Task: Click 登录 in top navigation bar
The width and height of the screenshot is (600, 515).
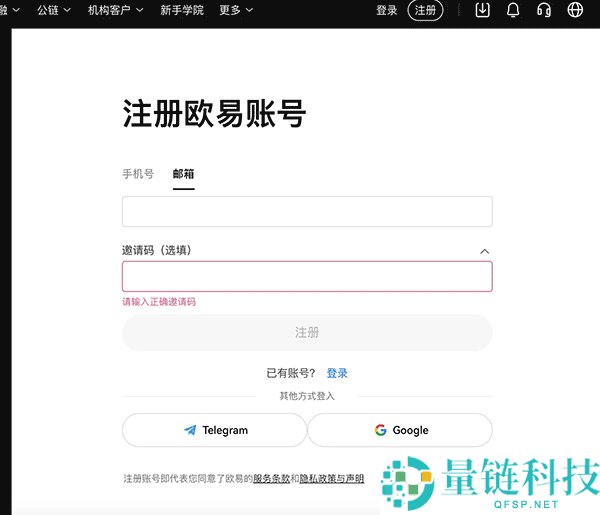Action: click(x=386, y=10)
